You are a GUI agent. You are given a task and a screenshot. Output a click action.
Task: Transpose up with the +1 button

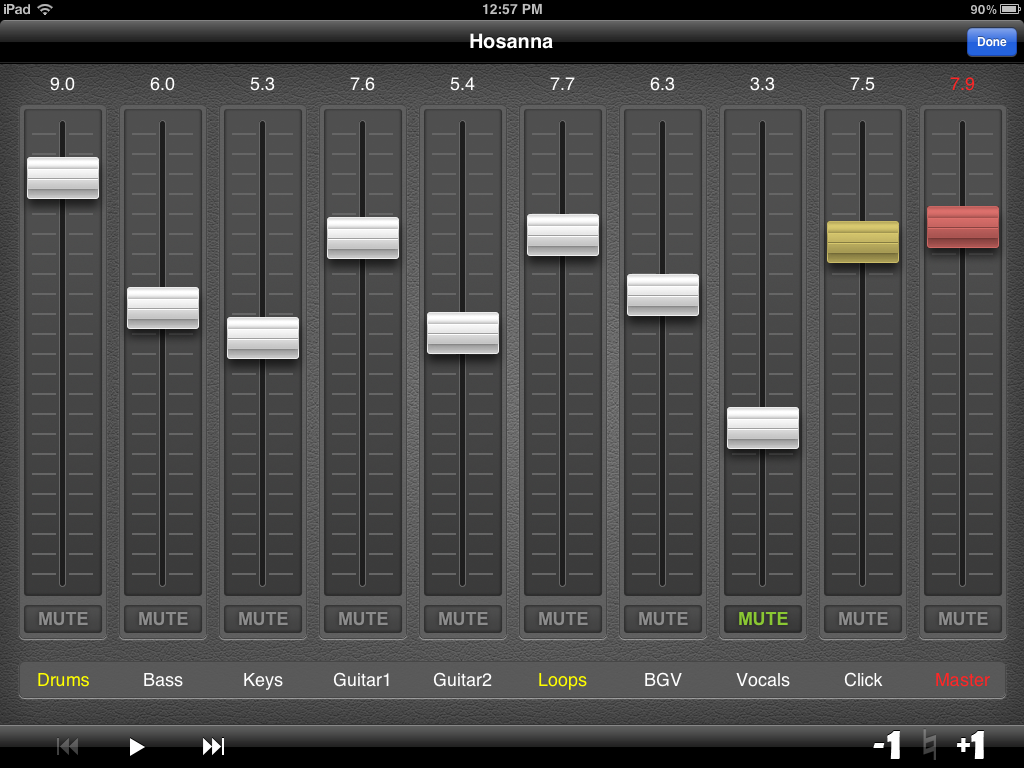tap(970, 745)
